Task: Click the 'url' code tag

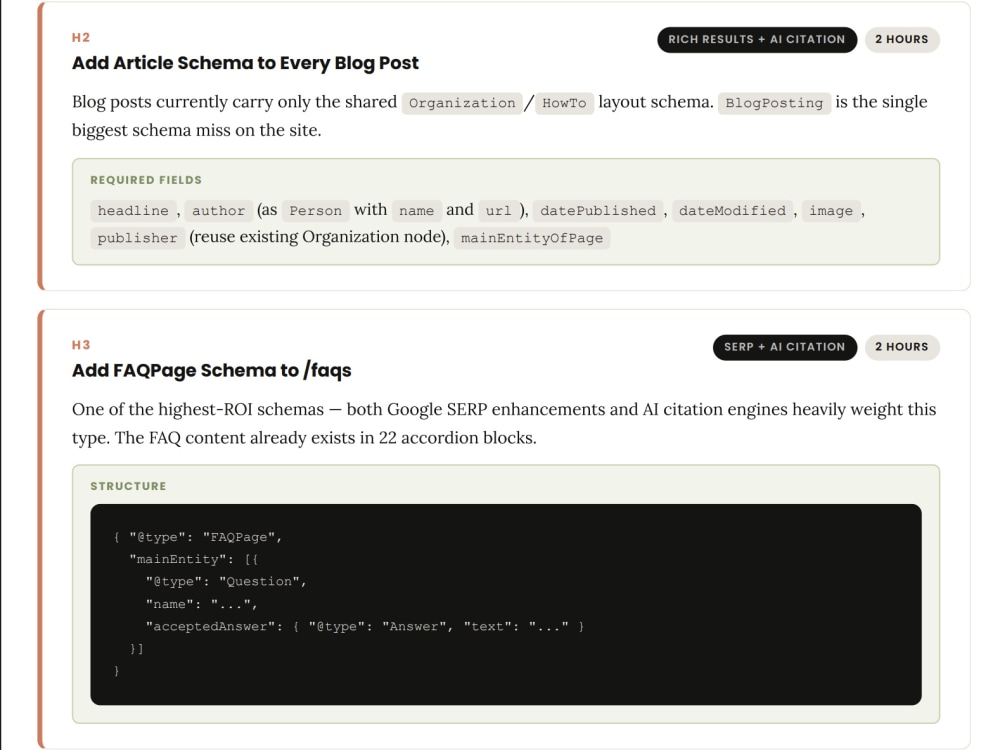Action: pos(498,210)
